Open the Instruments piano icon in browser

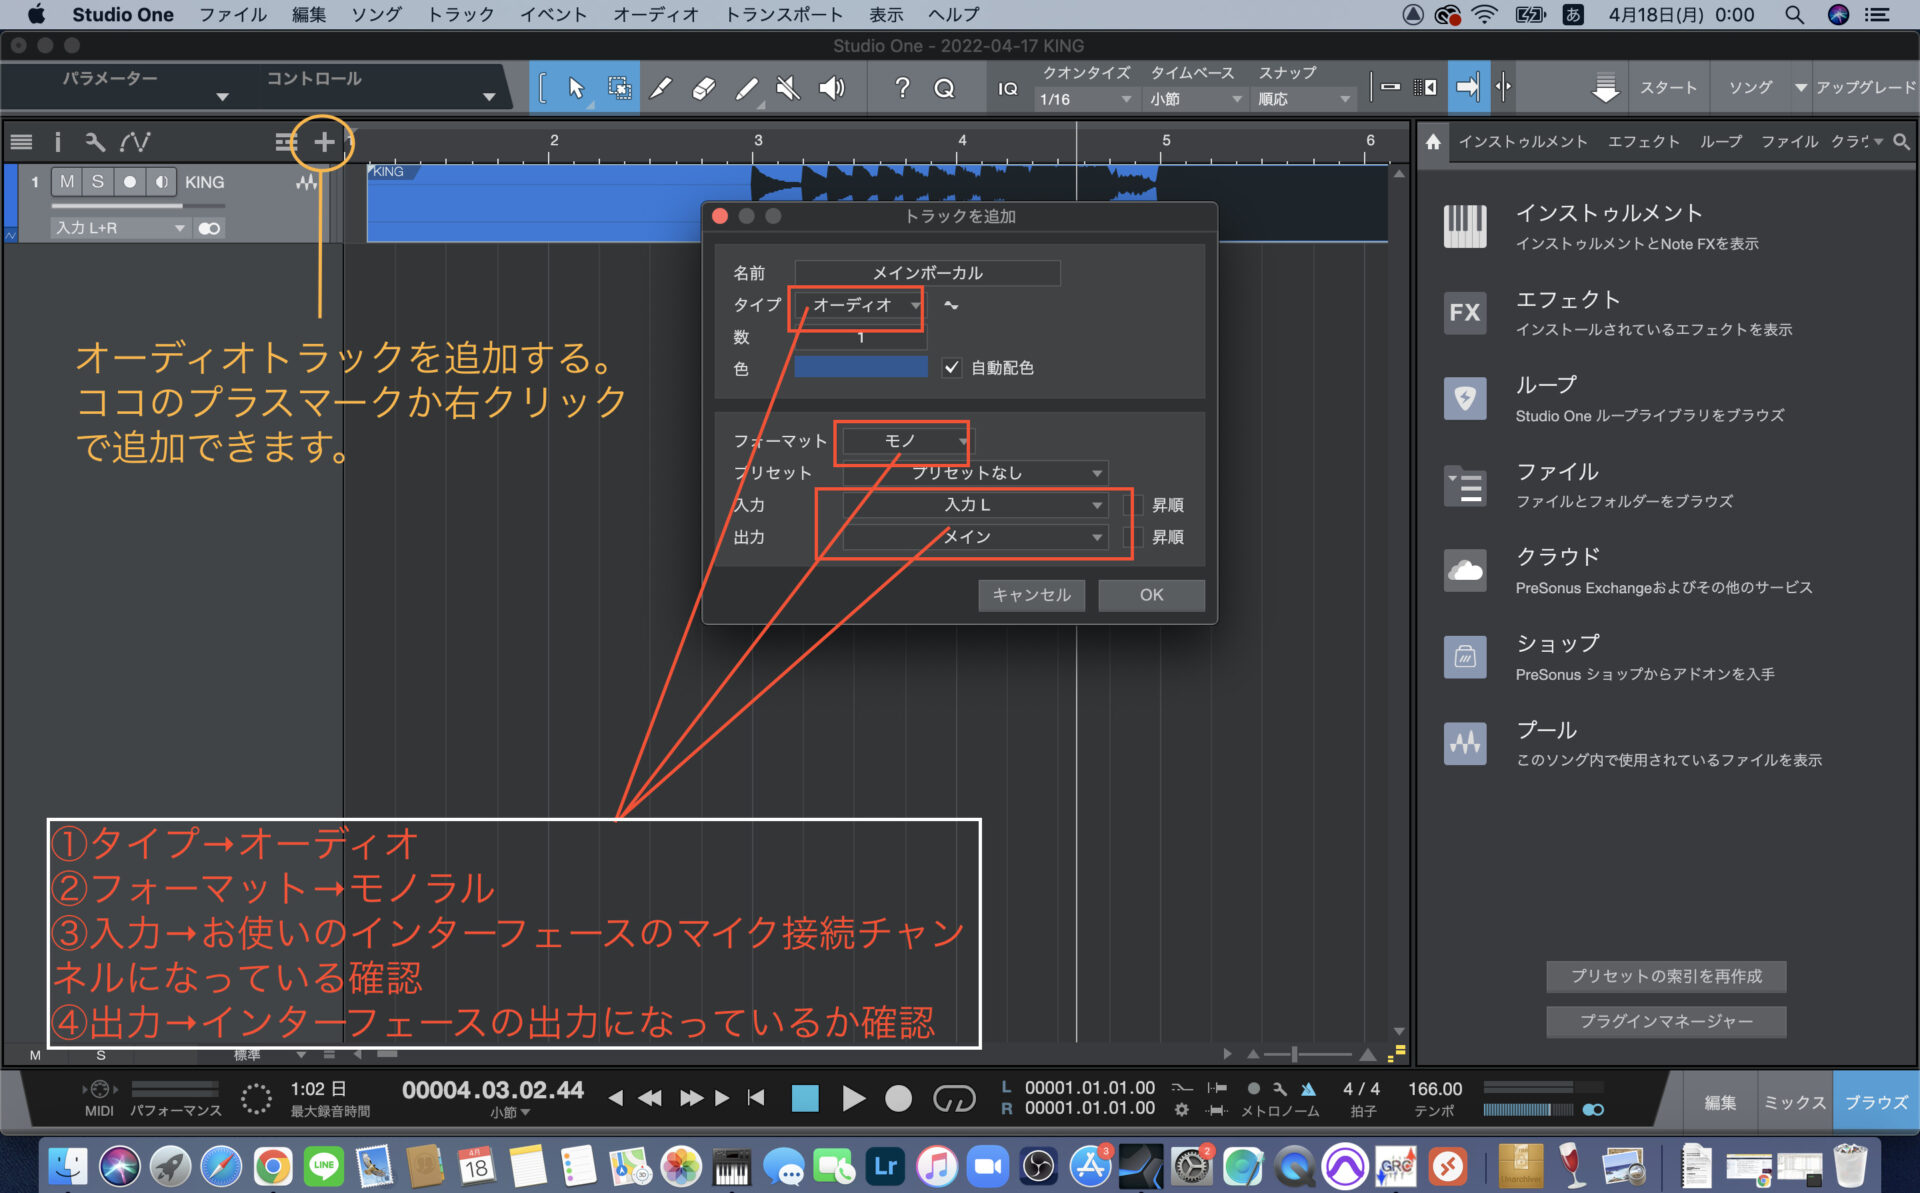tap(1465, 226)
